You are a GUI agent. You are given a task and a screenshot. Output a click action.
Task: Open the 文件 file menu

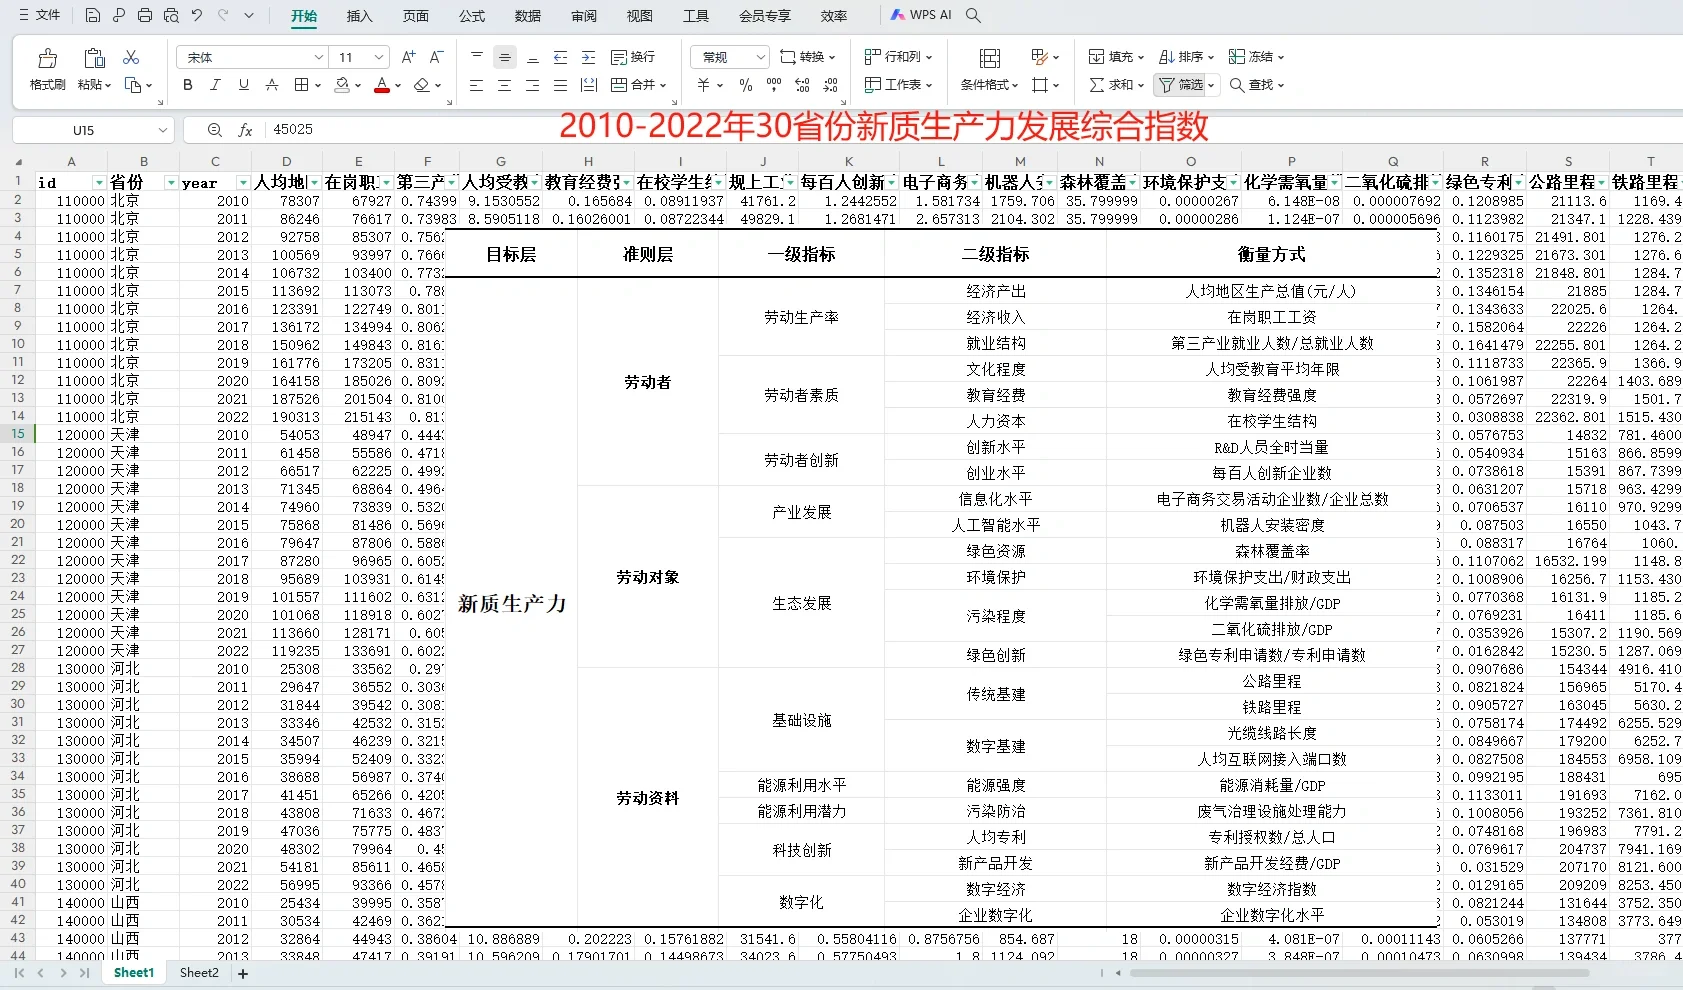pyautogui.click(x=40, y=15)
